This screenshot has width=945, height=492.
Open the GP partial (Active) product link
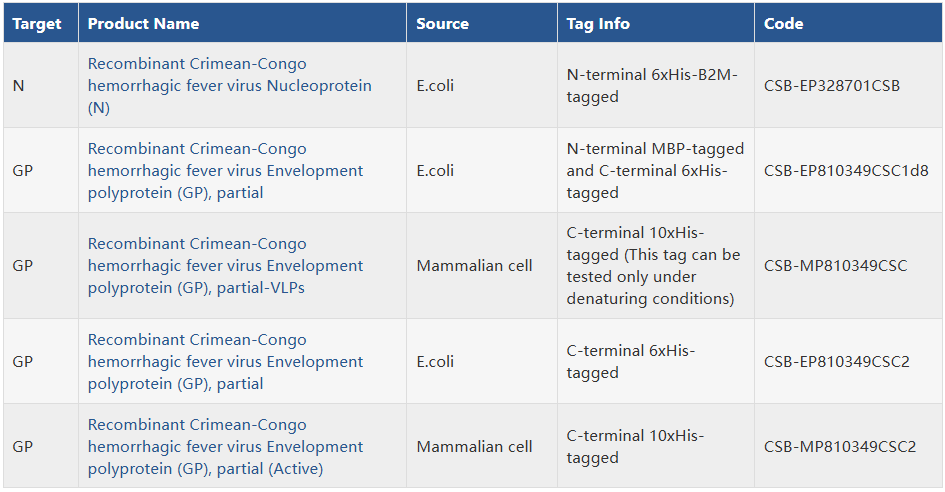pos(225,447)
